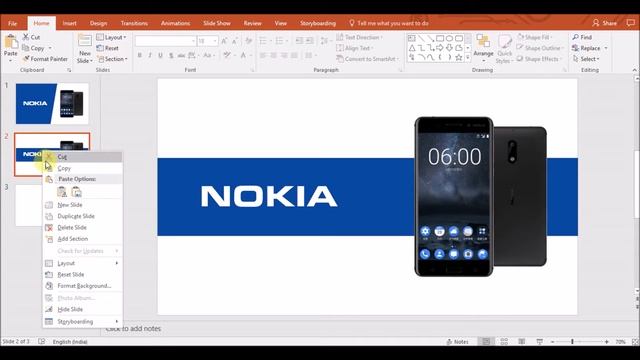640x360 pixels.
Task: Click the Copy button in ribbon
Action: pyautogui.click(x=33, y=48)
